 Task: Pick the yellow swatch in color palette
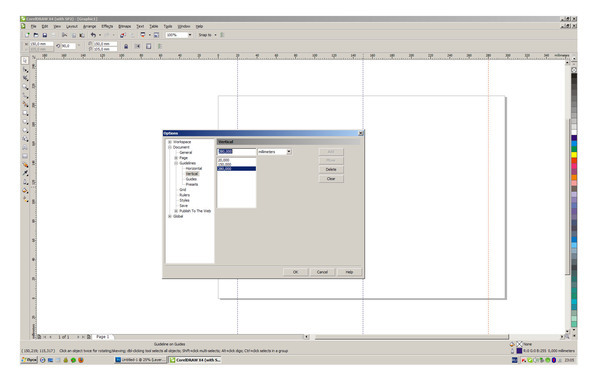tap(574, 155)
